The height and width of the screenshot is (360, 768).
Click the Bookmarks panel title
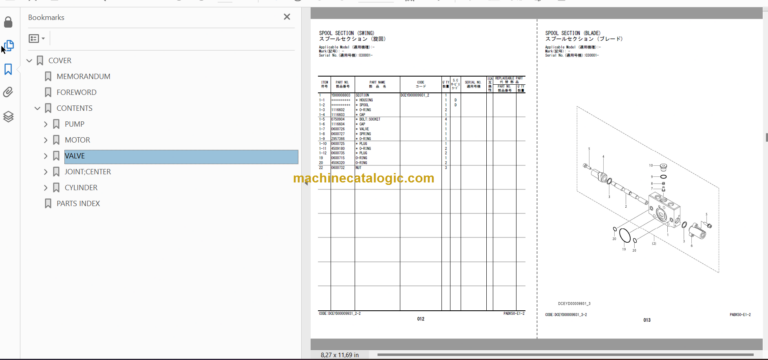tap(46, 17)
